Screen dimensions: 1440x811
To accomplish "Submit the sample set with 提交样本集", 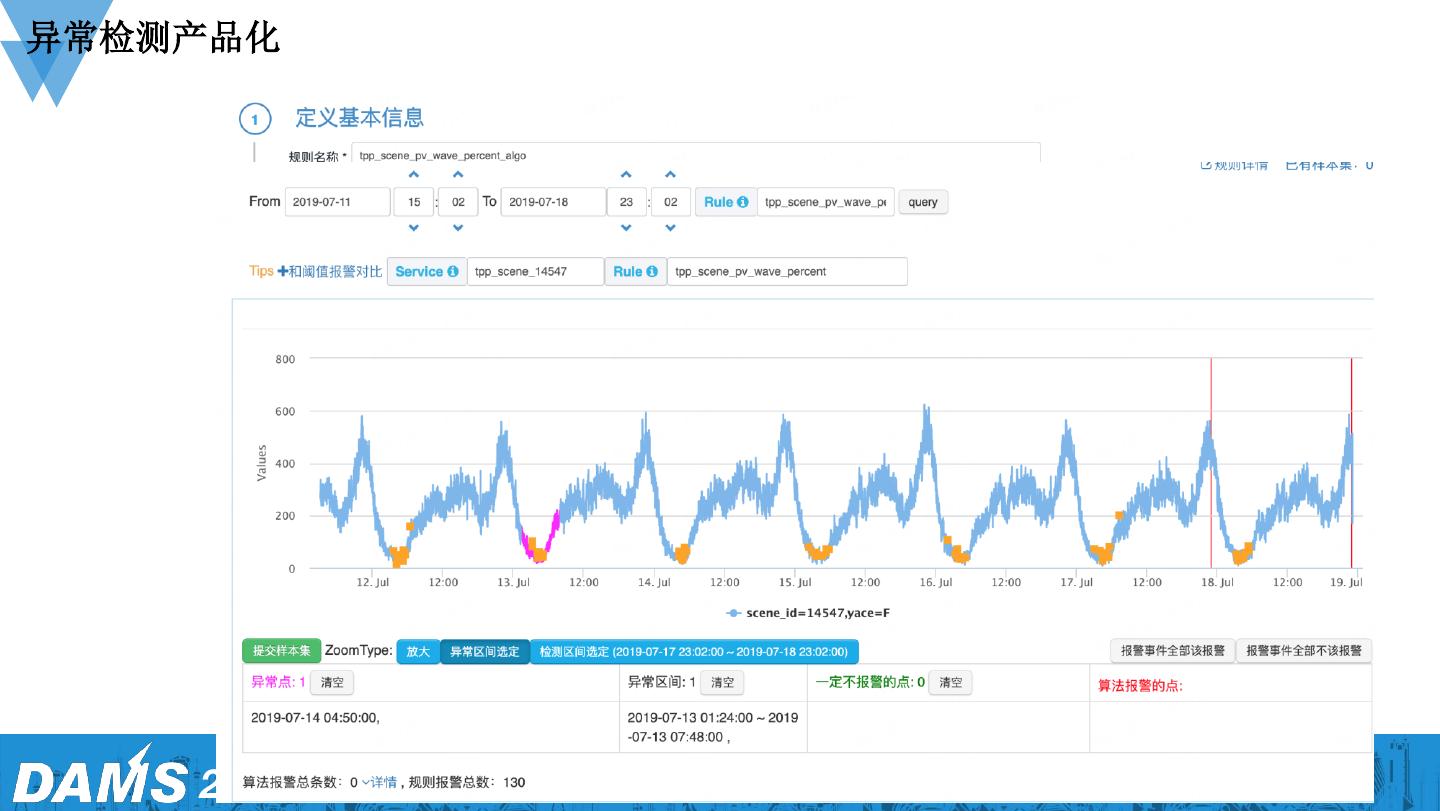I will point(281,651).
